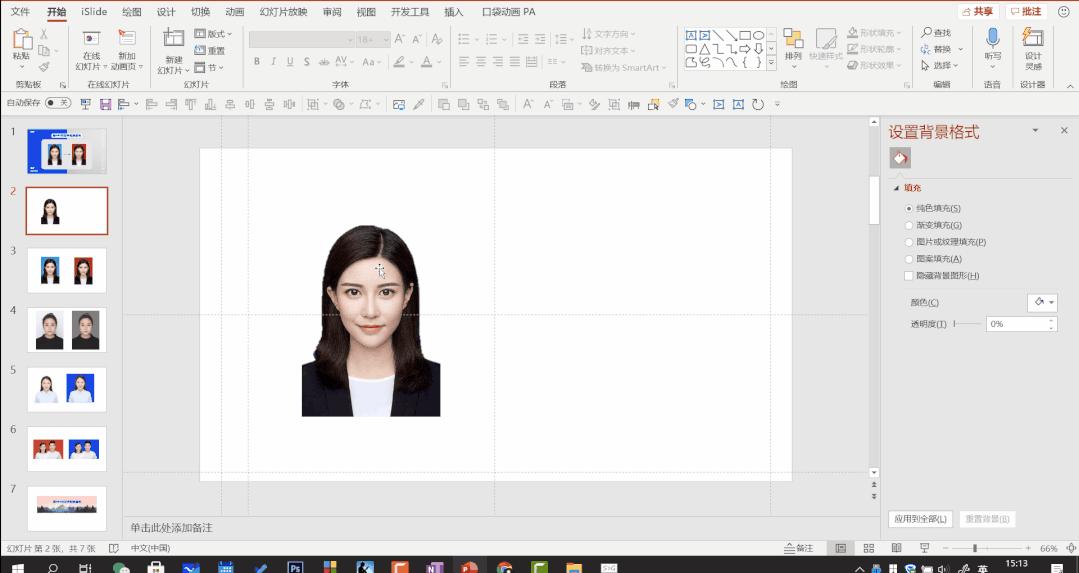The height and width of the screenshot is (573, 1079).
Task: Click the New Slide icon
Action: (x=173, y=39)
